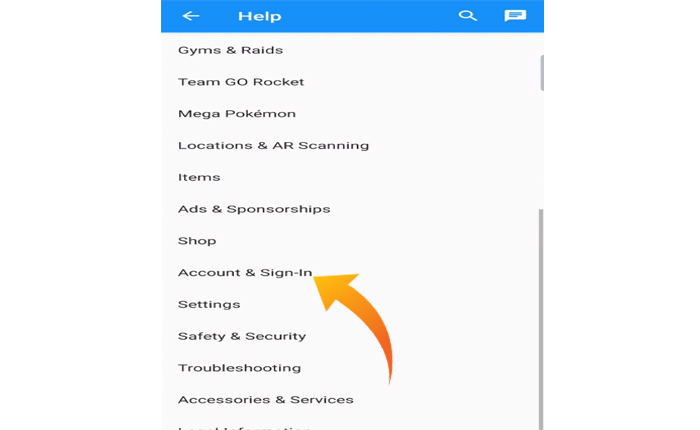Go to Locations & AR Scanning
This screenshot has width=700, height=430.
273,145
